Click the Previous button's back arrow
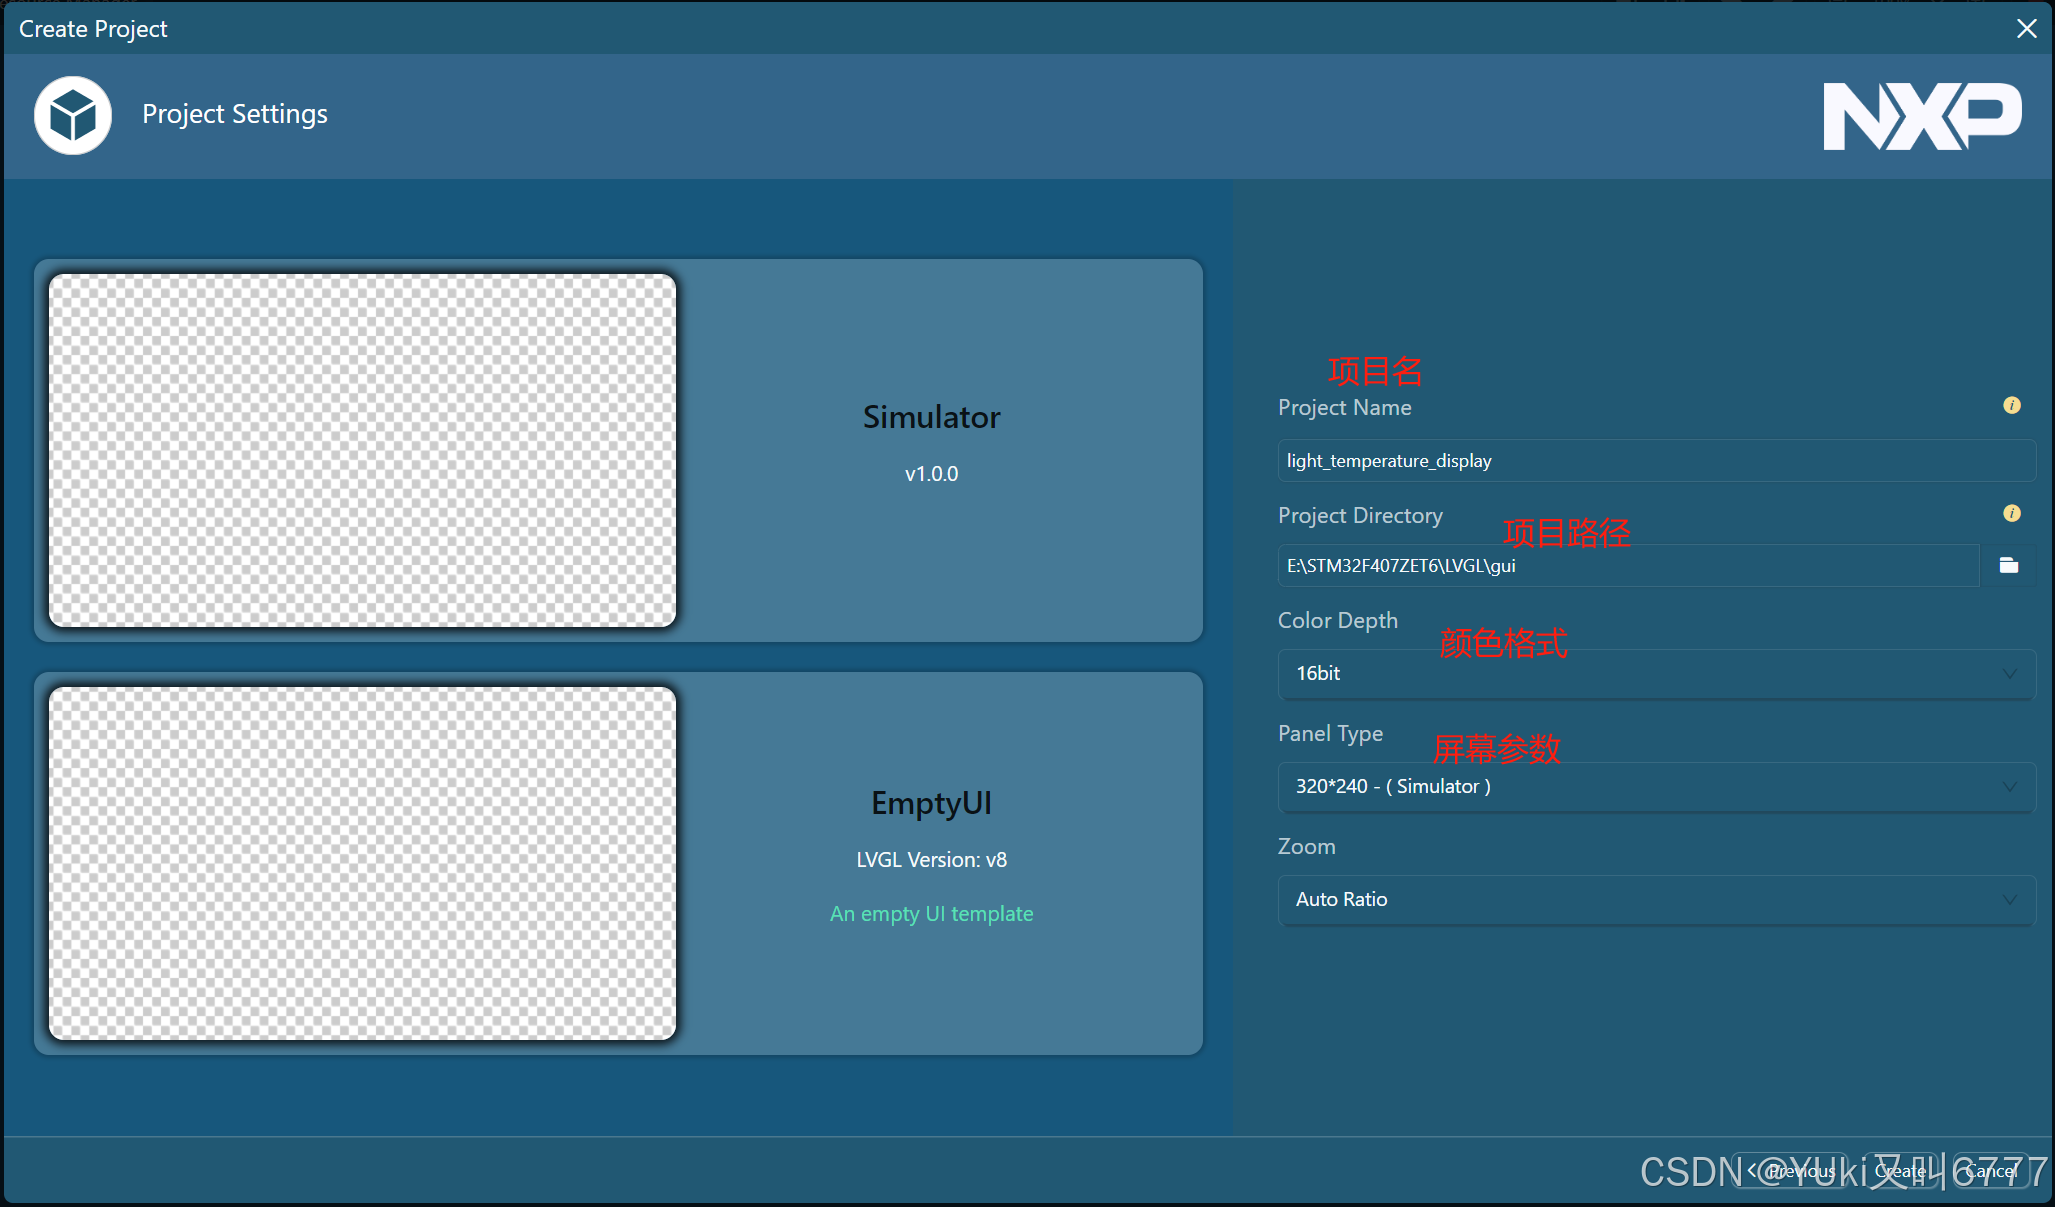The height and width of the screenshot is (1207, 2055). tap(1753, 1170)
